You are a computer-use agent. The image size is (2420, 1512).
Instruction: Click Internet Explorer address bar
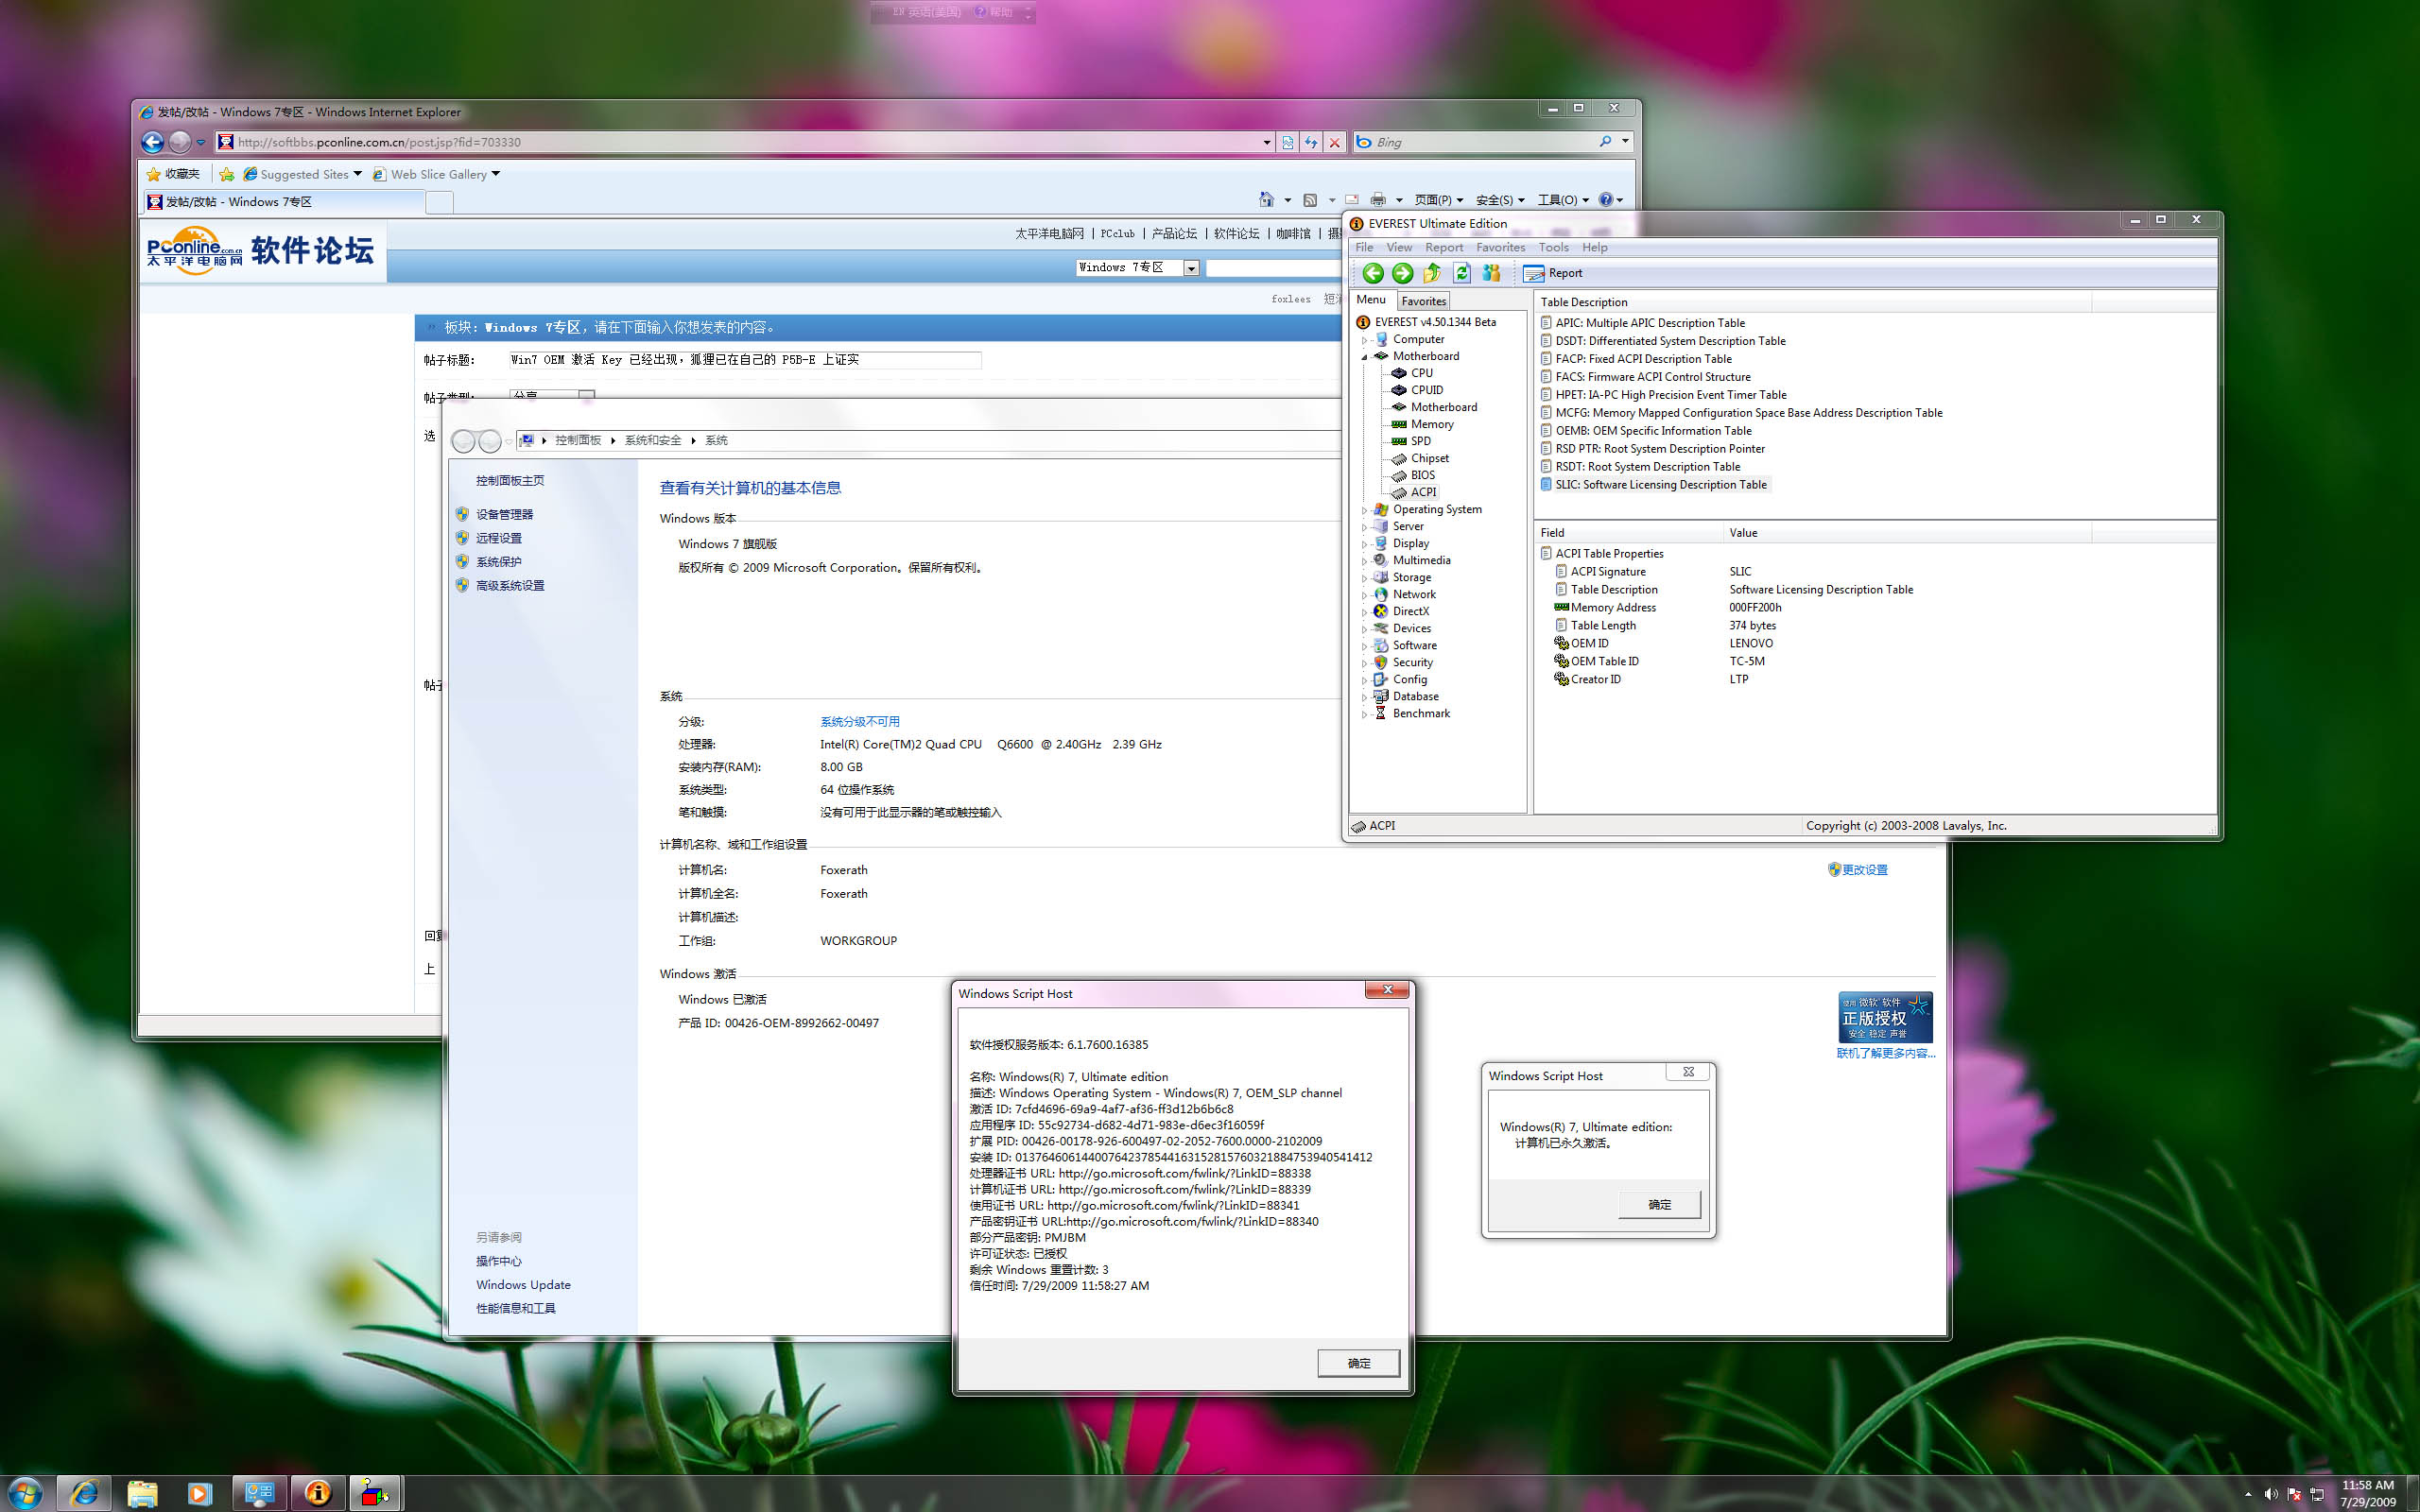(x=743, y=142)
